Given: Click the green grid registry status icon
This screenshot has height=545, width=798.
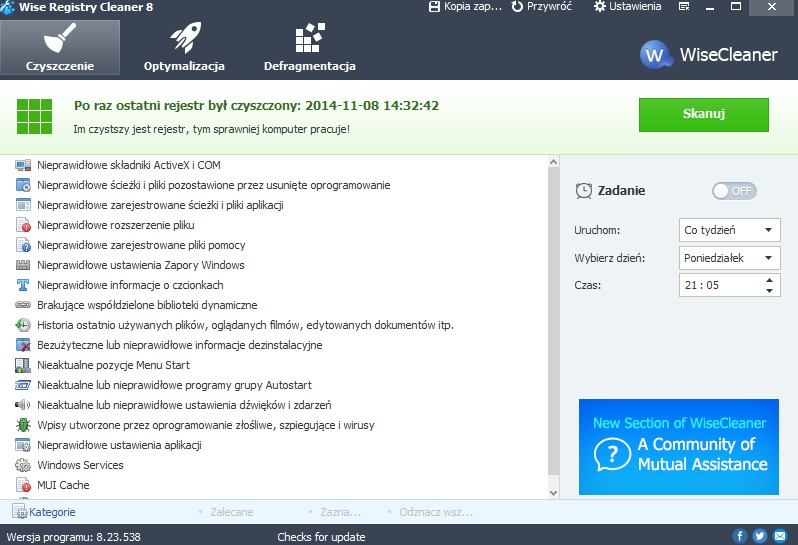Looking at the screenshot, I should 35,117.
